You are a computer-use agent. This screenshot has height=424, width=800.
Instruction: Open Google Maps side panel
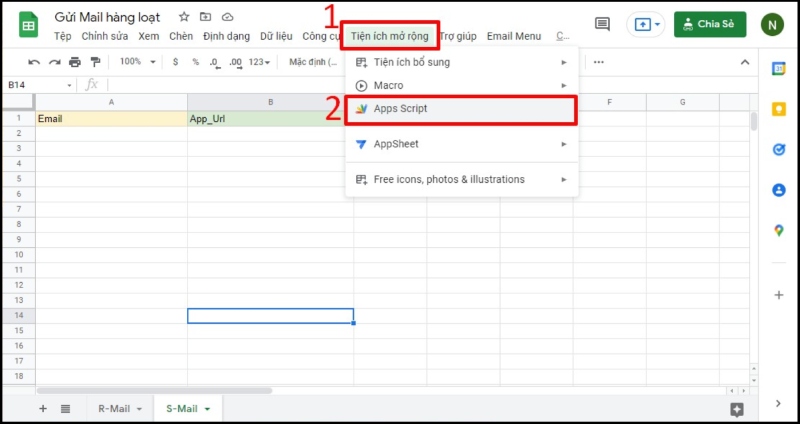(x=779, y=231)
